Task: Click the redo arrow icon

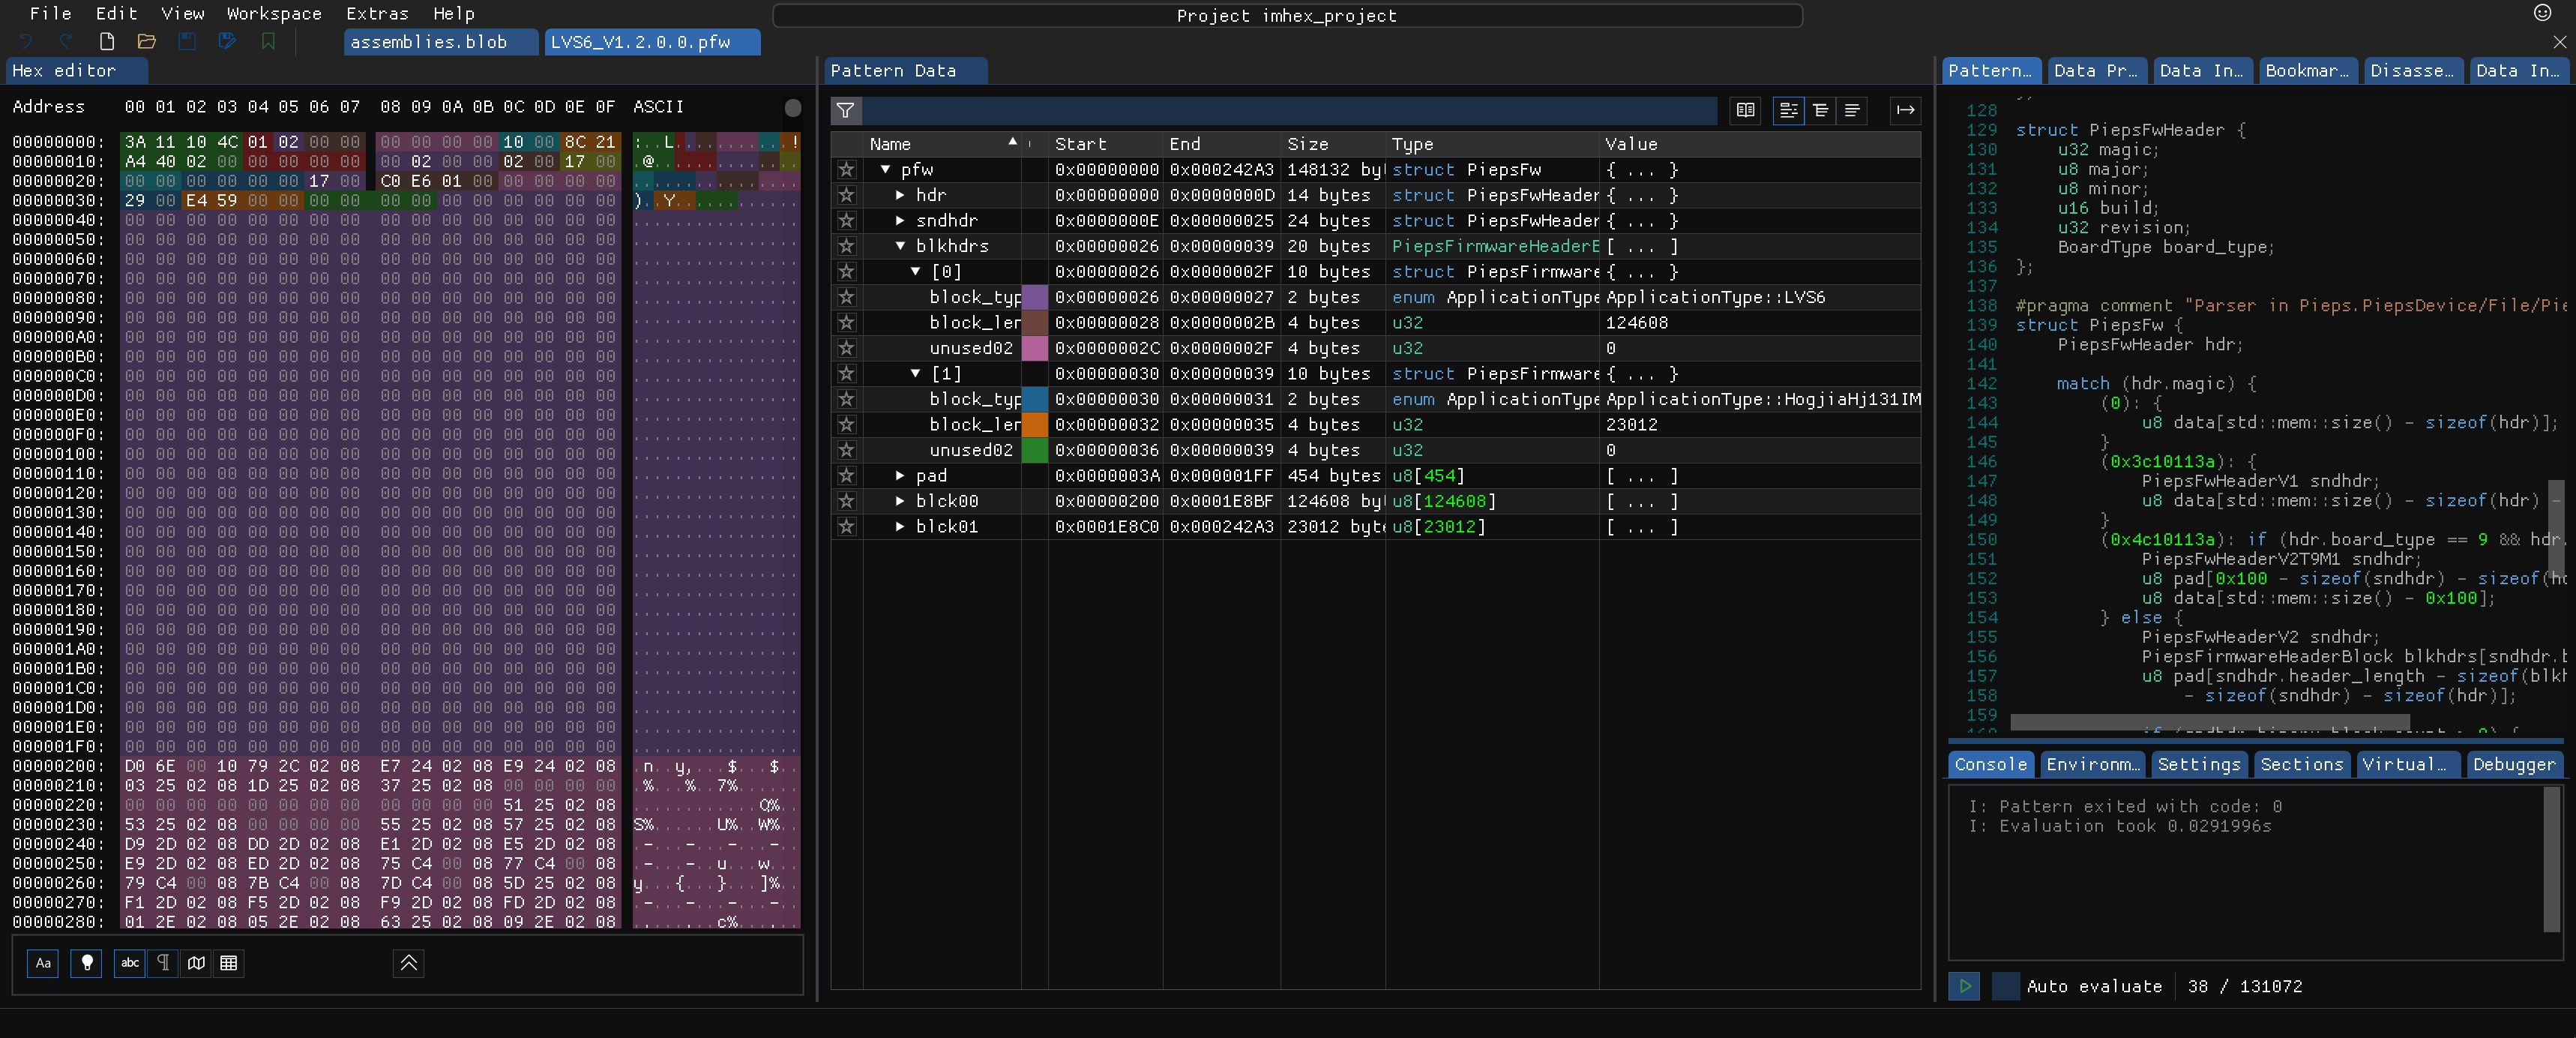Action: 66,42
